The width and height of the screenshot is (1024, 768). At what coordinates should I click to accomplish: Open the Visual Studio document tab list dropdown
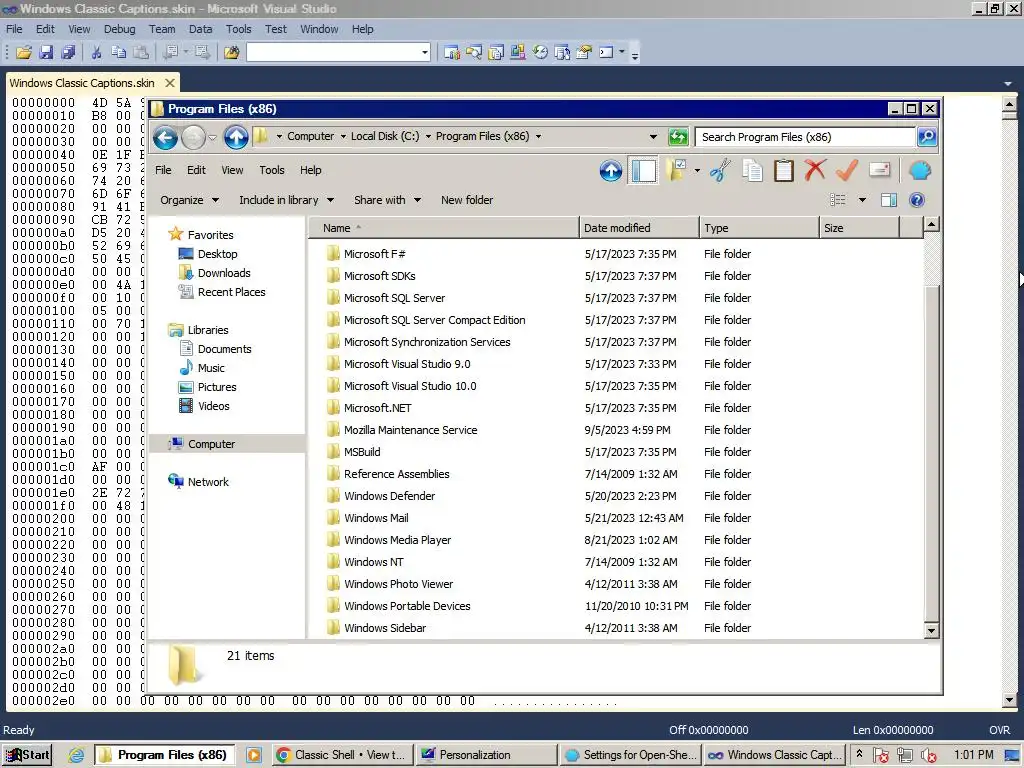tap(1008, 84)
